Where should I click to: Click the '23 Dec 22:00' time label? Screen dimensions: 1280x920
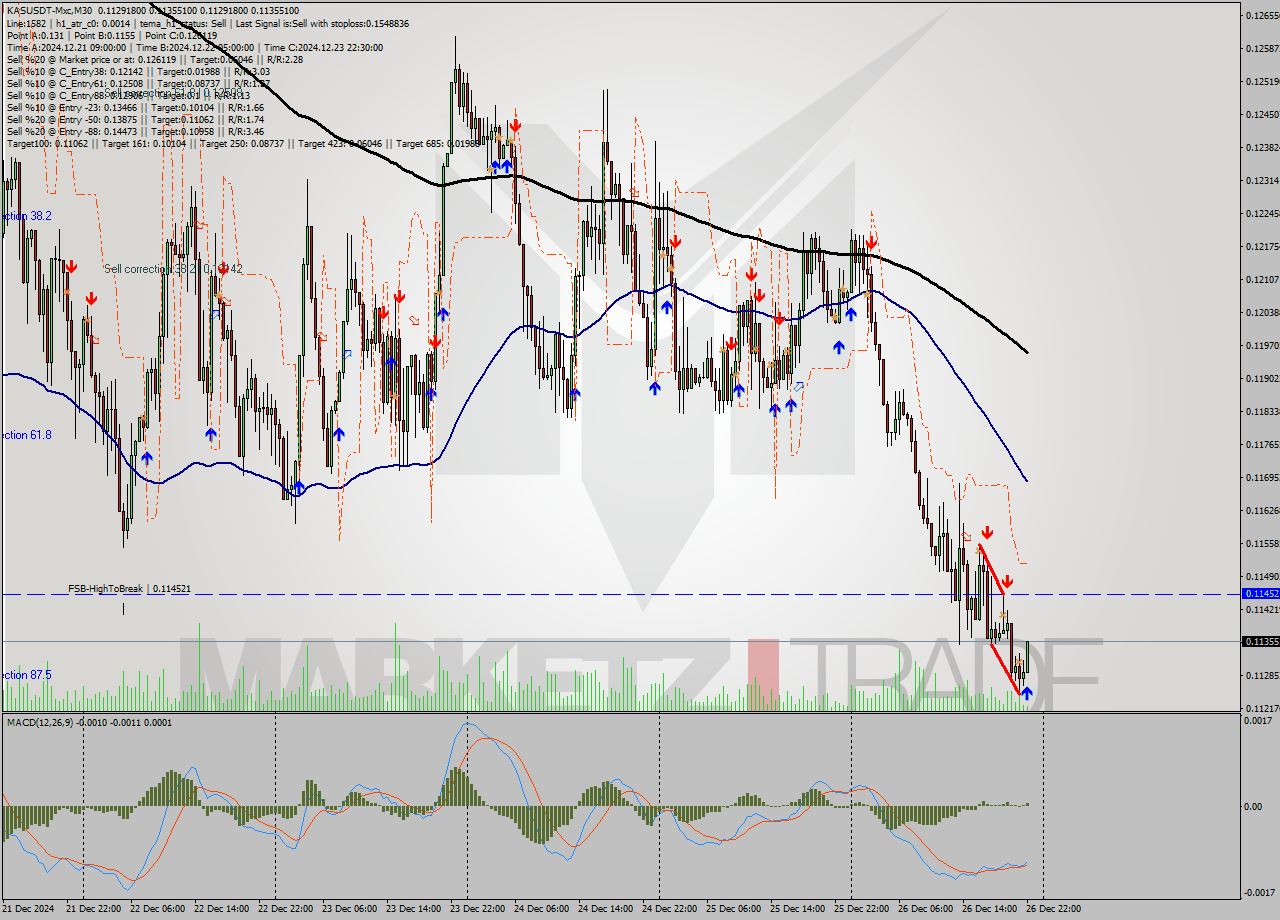477,908
